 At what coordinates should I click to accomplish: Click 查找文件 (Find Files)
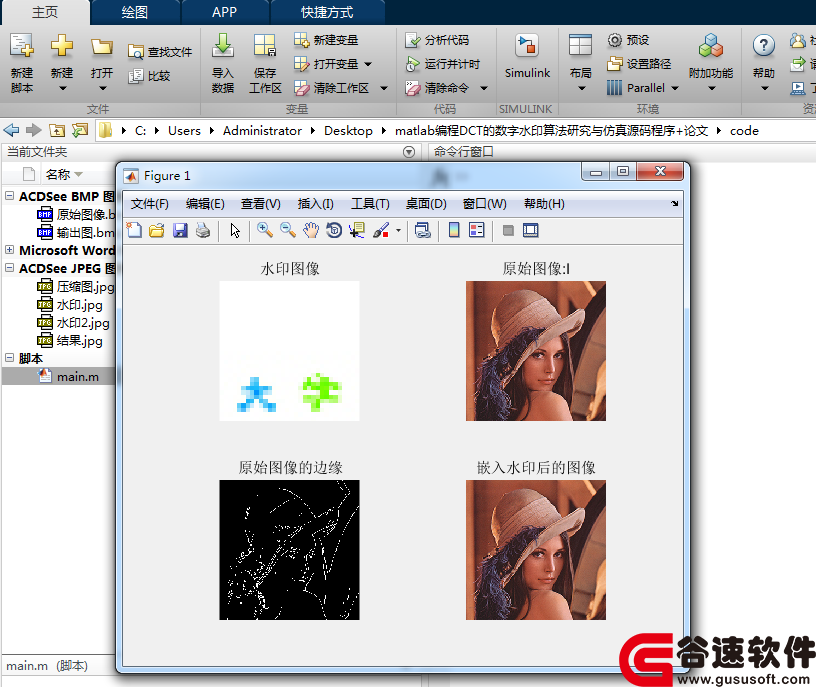[x=160, y=52]
